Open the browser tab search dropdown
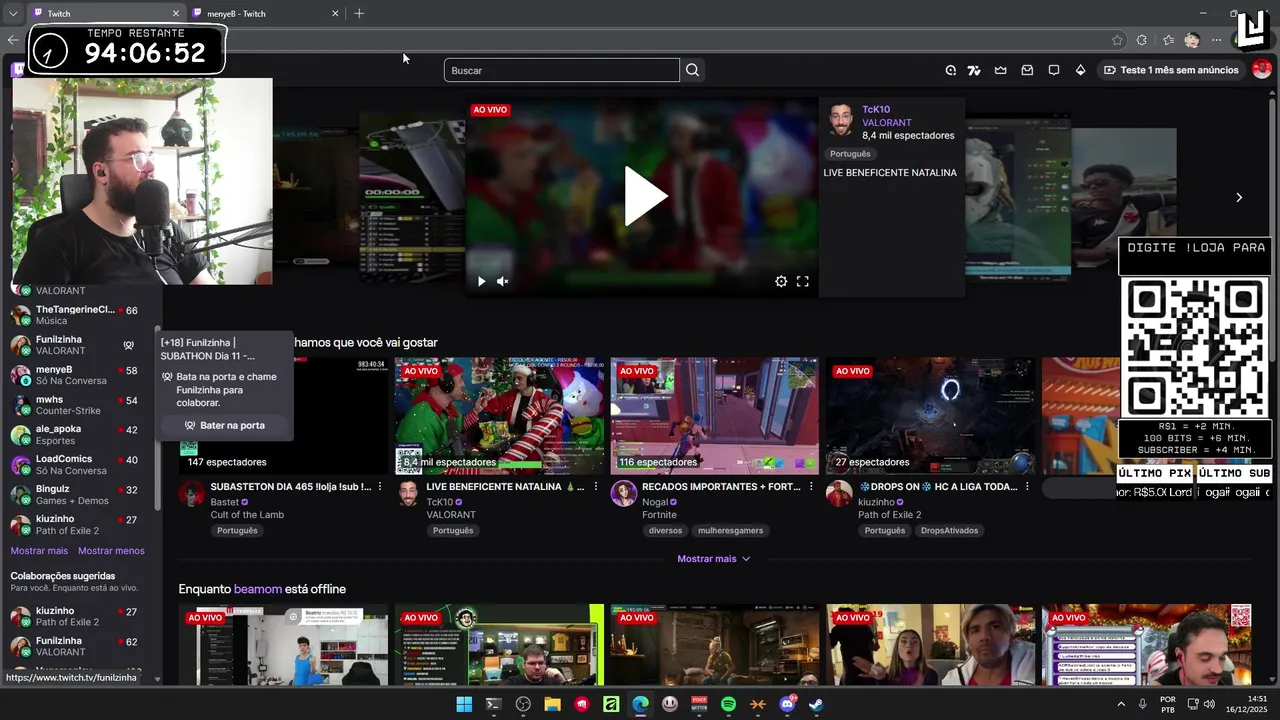Screen dimensions: 1280x720 (13, 14)
